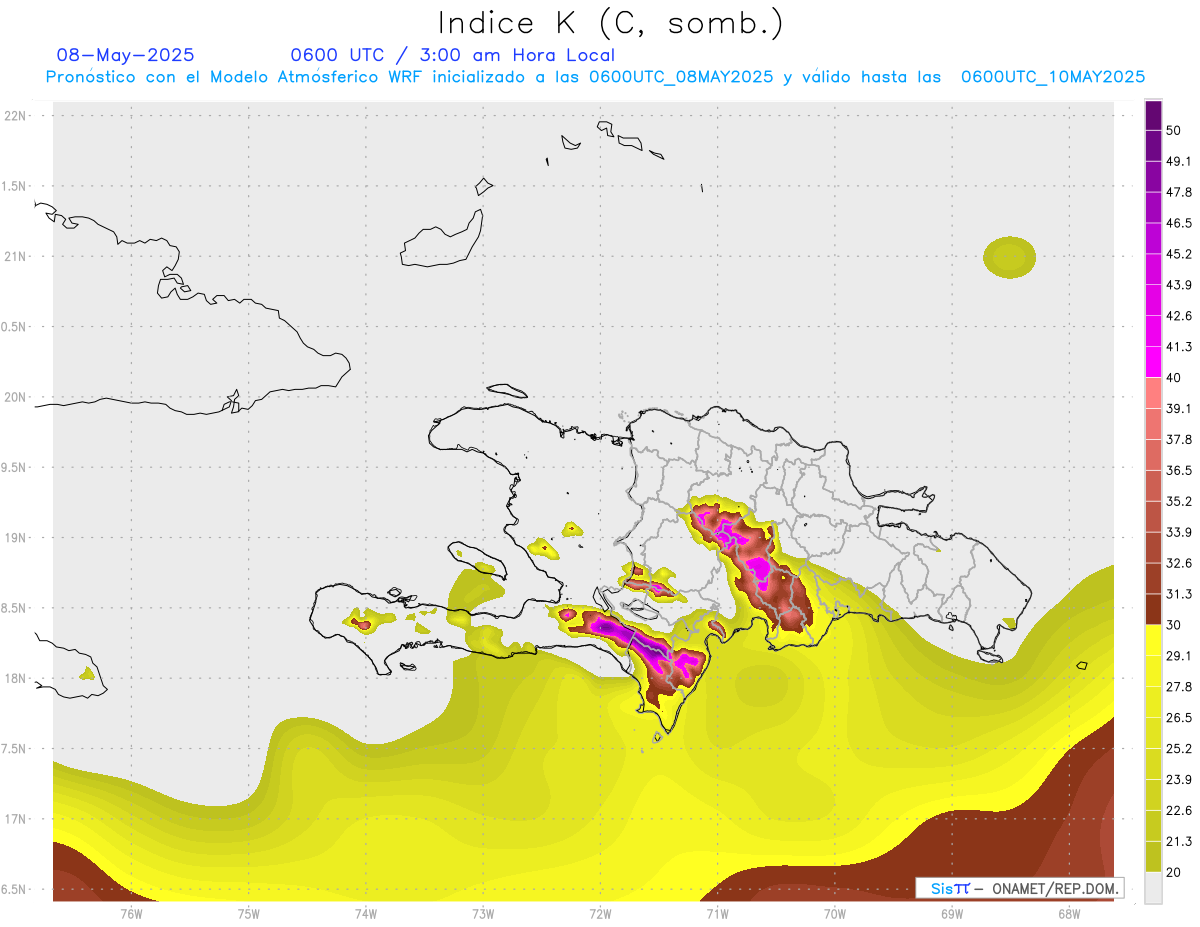Click the '17N' latitude axis label
The height and width of the screenshot is (927, 1200).
tap(15, 819)
